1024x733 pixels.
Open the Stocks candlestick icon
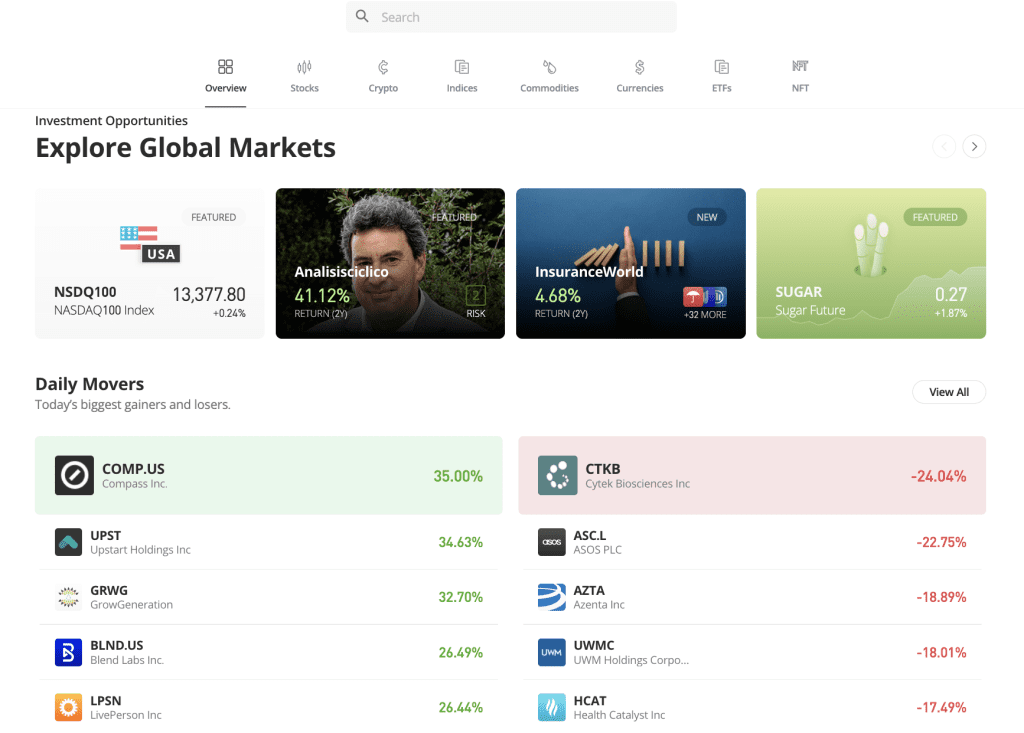click(x=304, y=67)
